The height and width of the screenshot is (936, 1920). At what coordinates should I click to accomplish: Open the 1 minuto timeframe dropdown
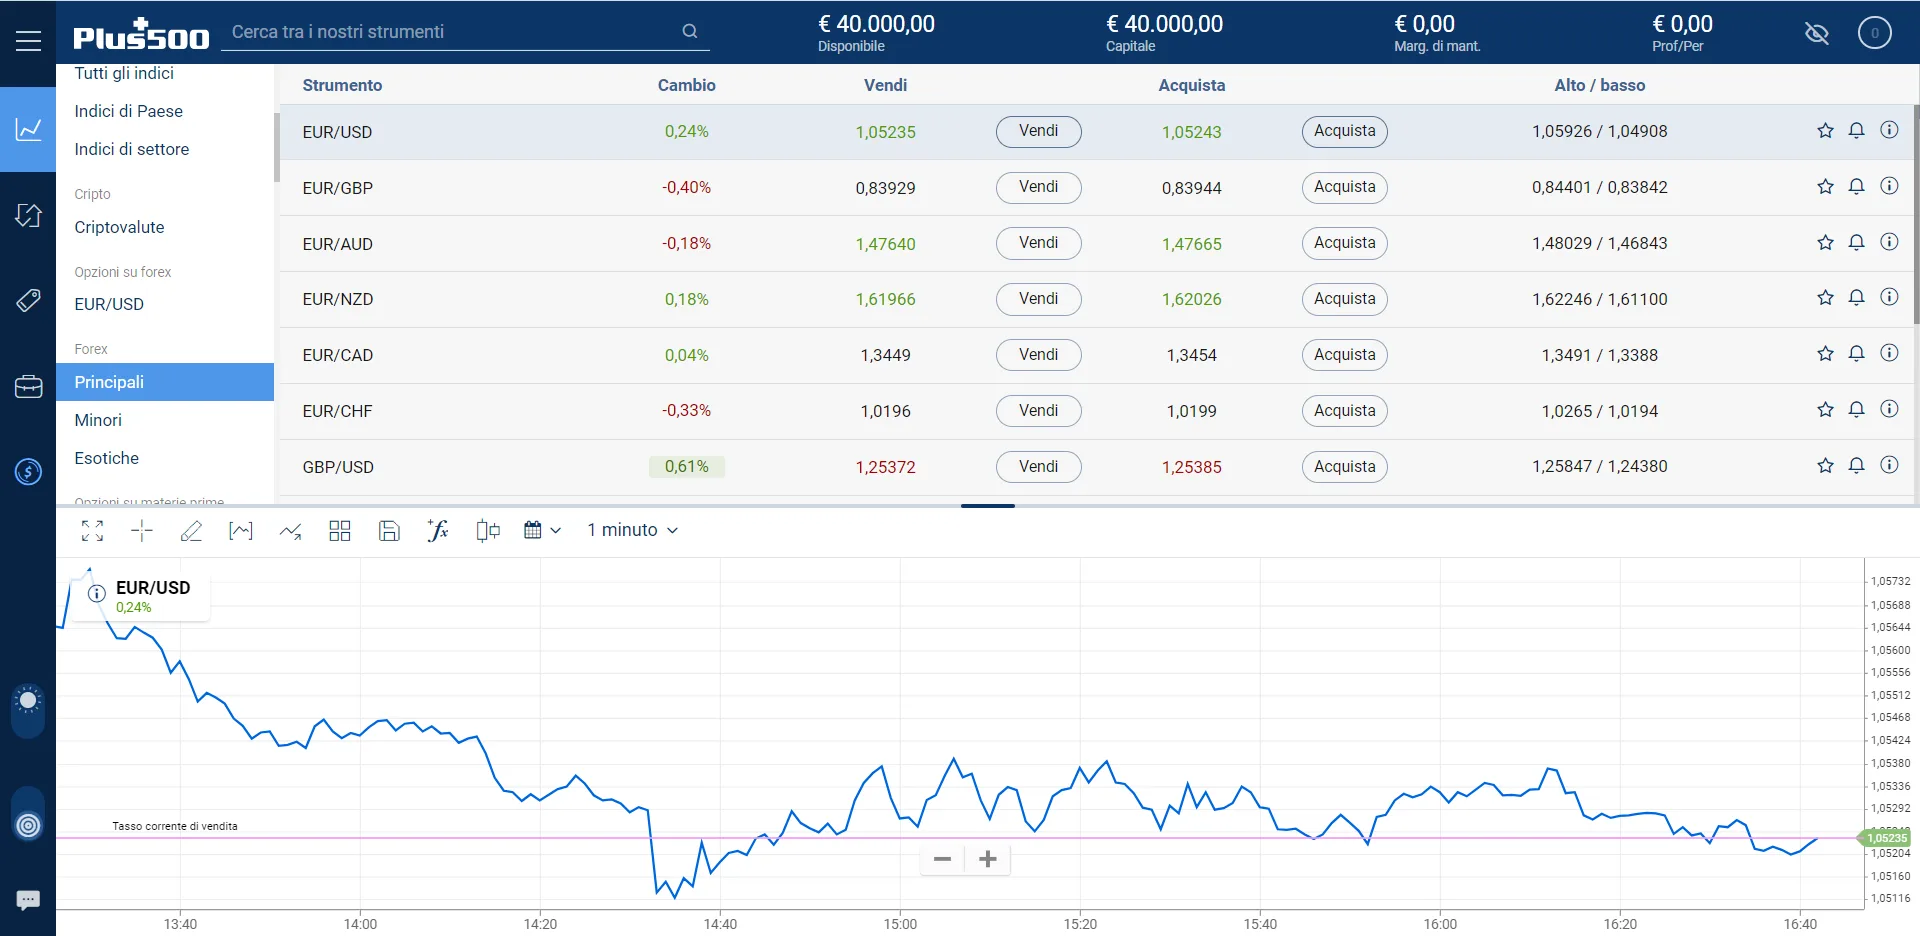click(632, 530)
